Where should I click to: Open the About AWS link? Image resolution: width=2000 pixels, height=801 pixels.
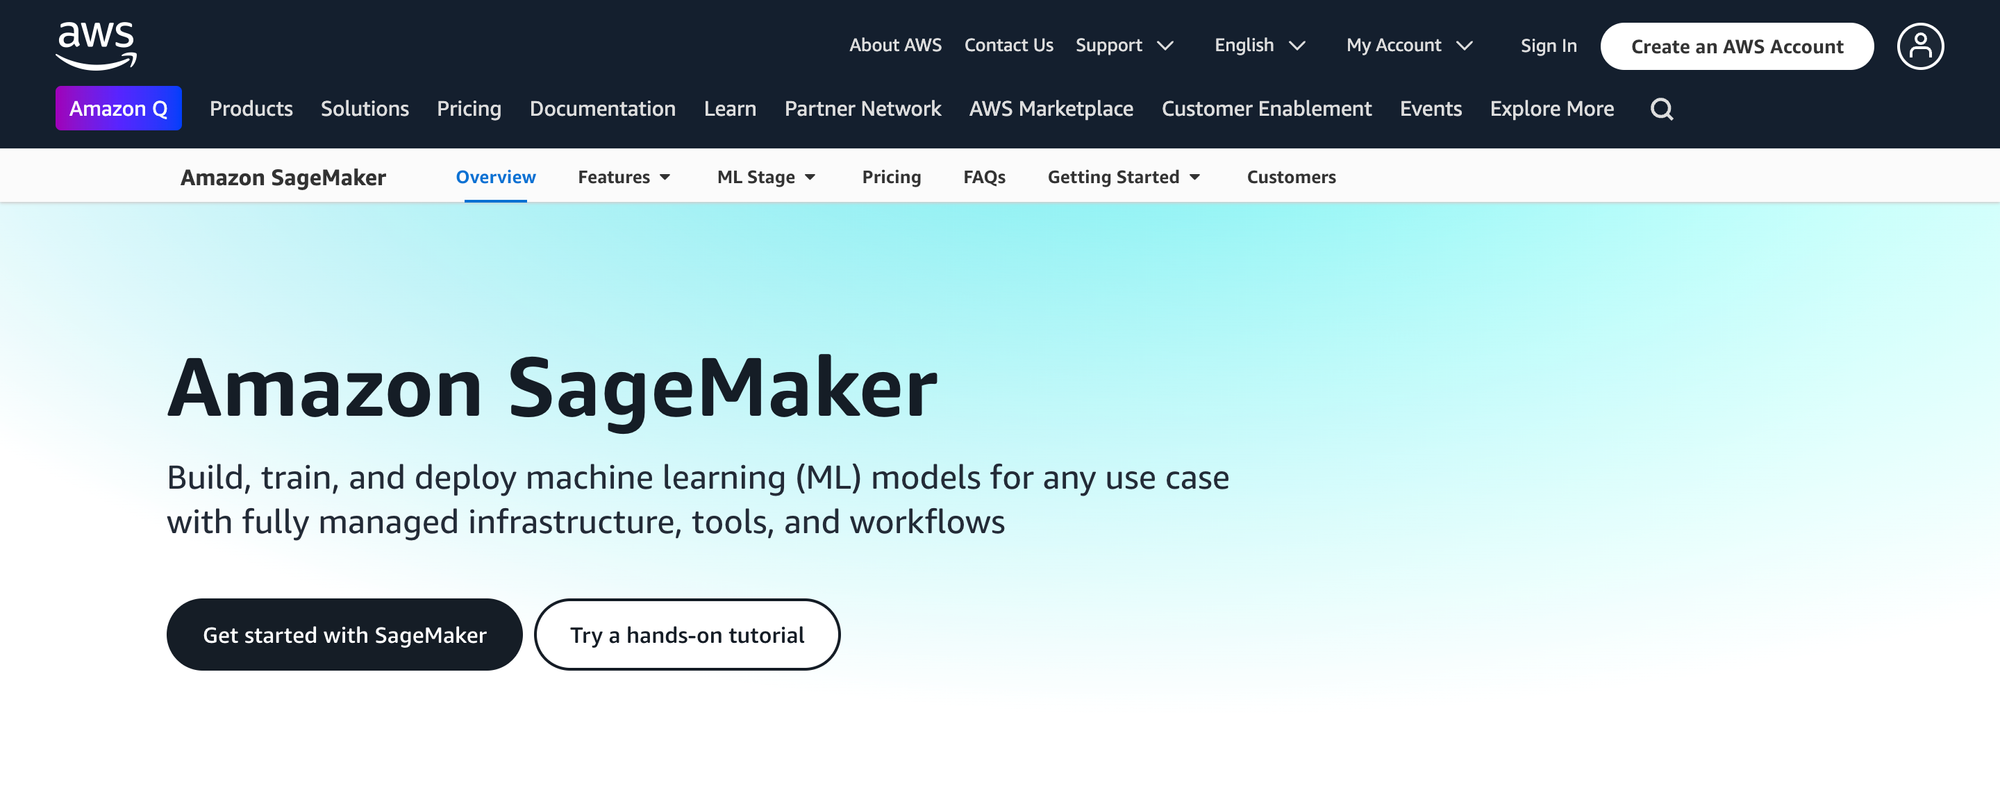tap(895, 45)
